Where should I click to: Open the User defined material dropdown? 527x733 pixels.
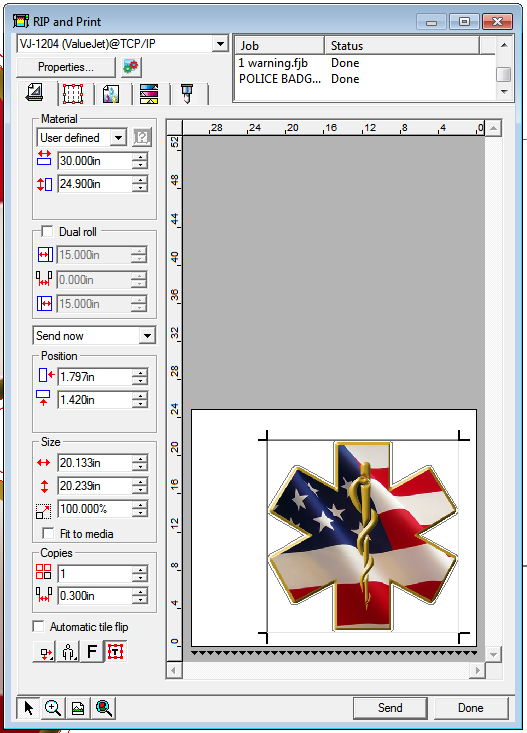[119, 137]
